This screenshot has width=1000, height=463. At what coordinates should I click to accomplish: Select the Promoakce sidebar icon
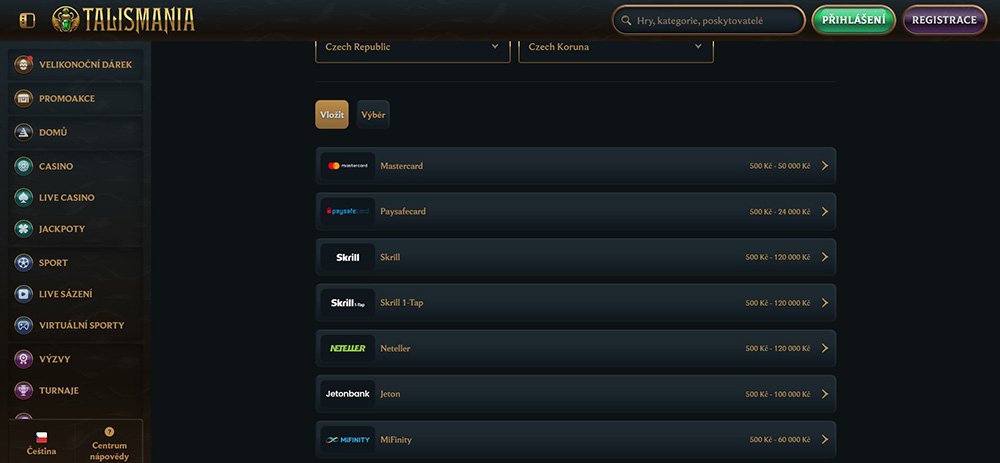click(24, 98)
